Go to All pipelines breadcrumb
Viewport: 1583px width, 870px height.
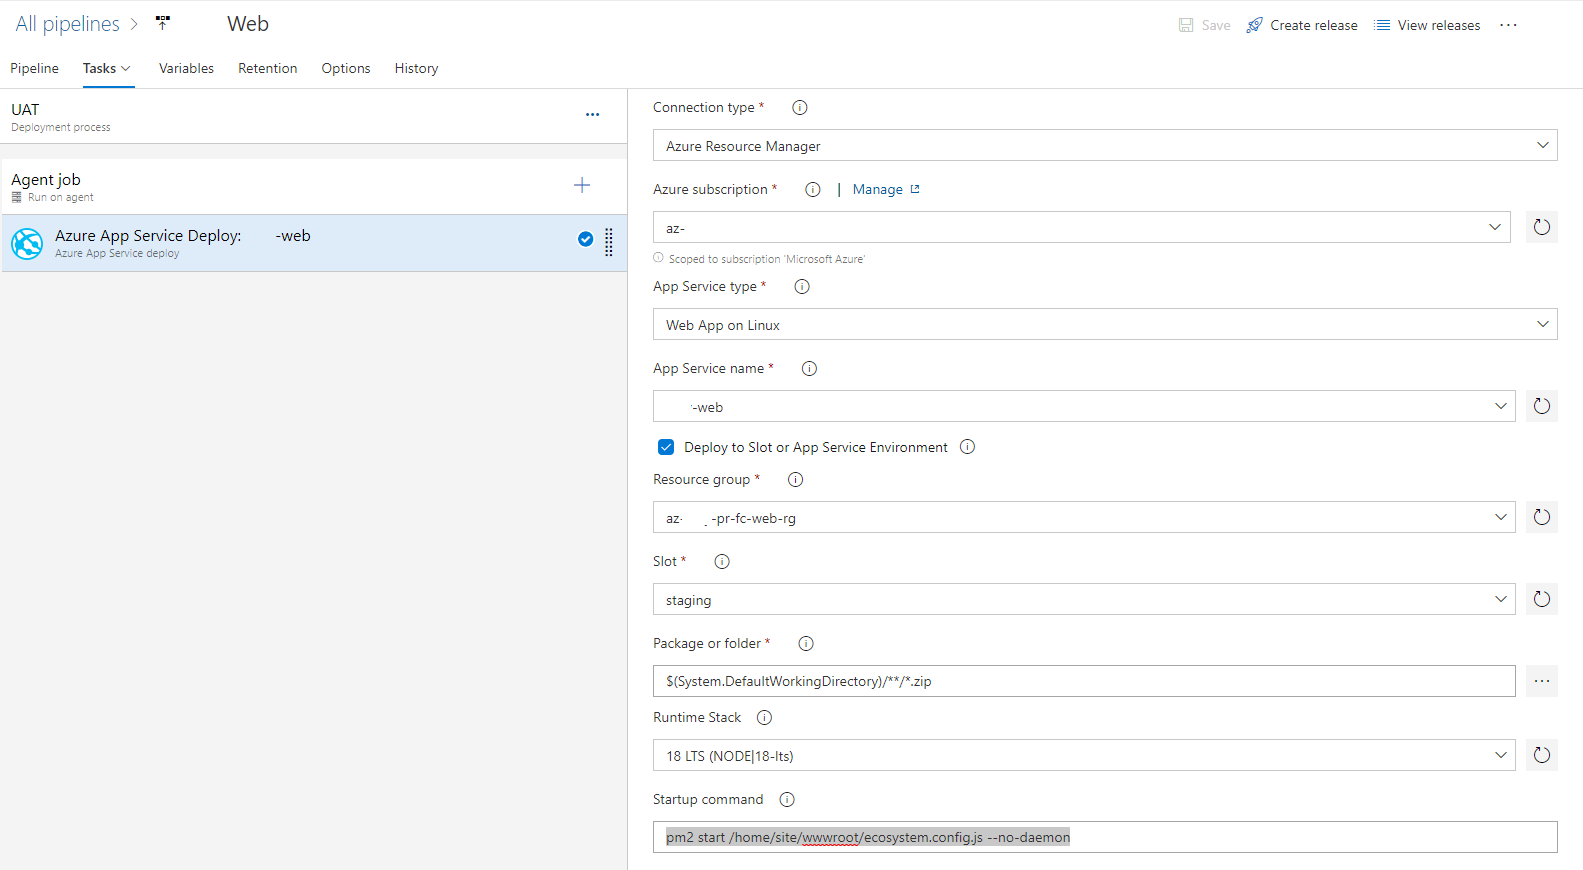[x=67, y=24]
